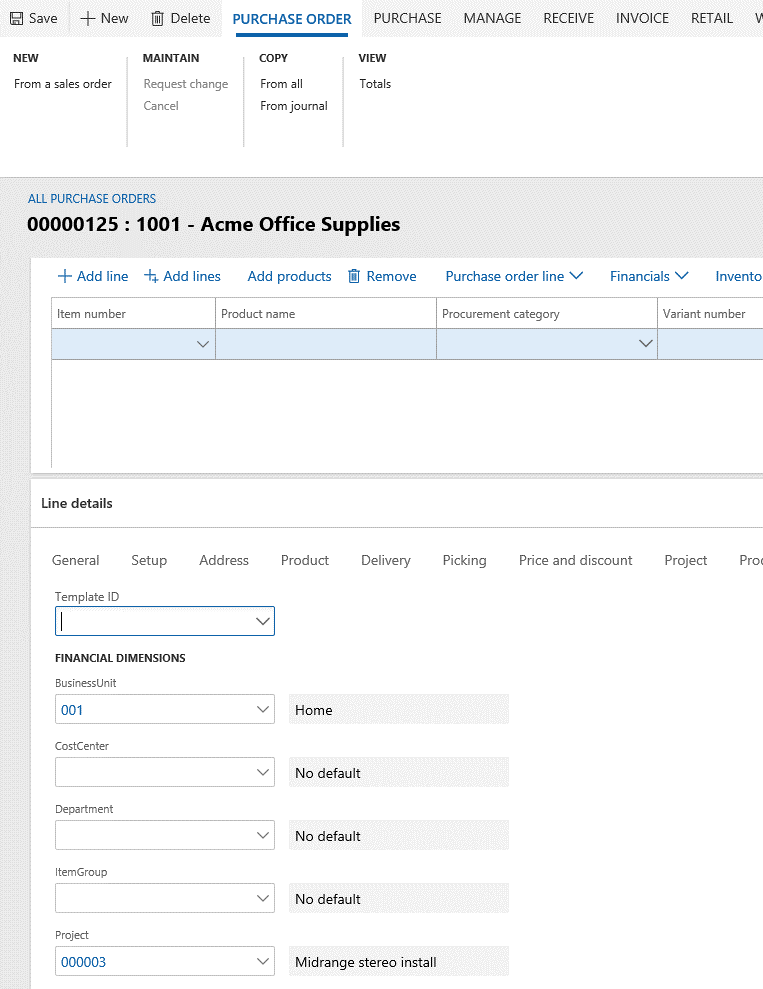Click the Add lines icon
The height and width of the screenshot is (989, 763).
(x=151, y=276)
